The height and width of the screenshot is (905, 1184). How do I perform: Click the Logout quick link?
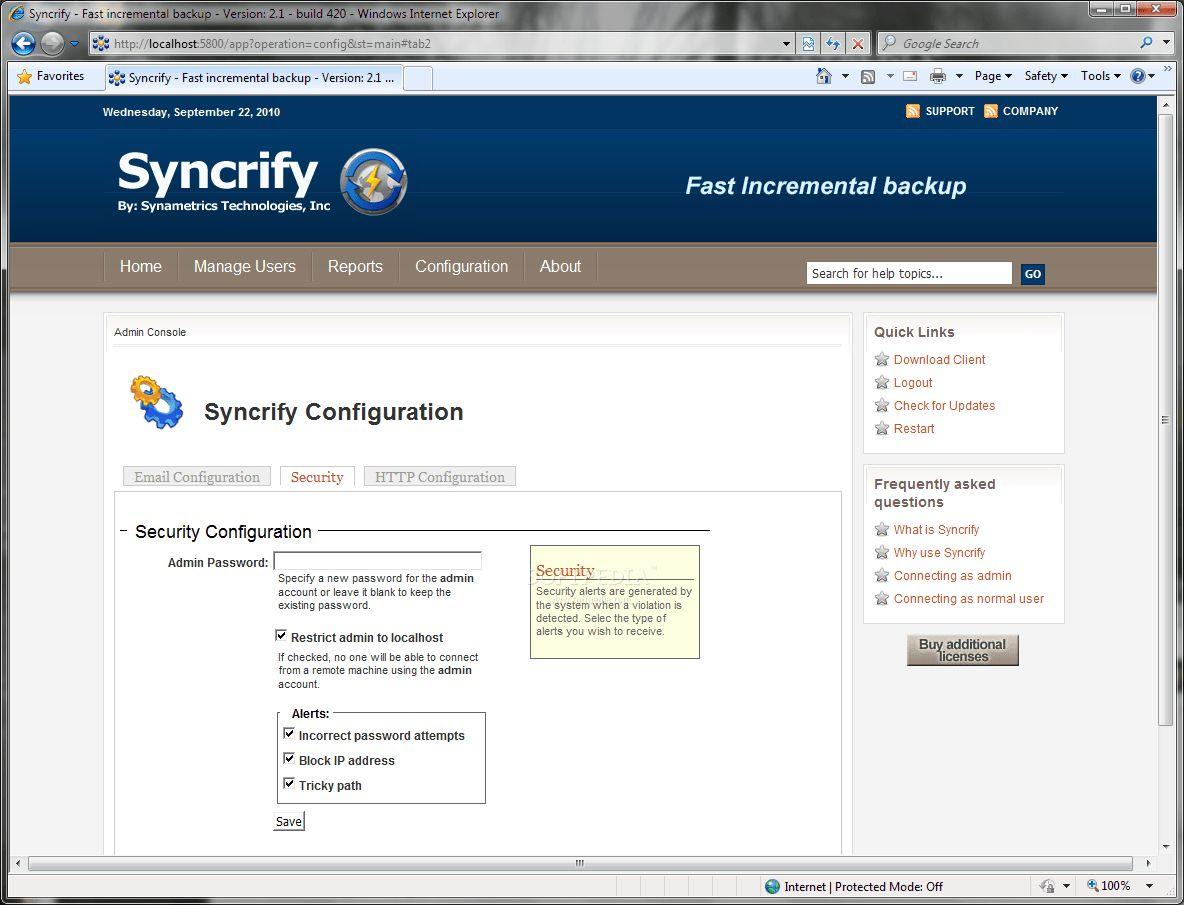click(x=913, y=383)
